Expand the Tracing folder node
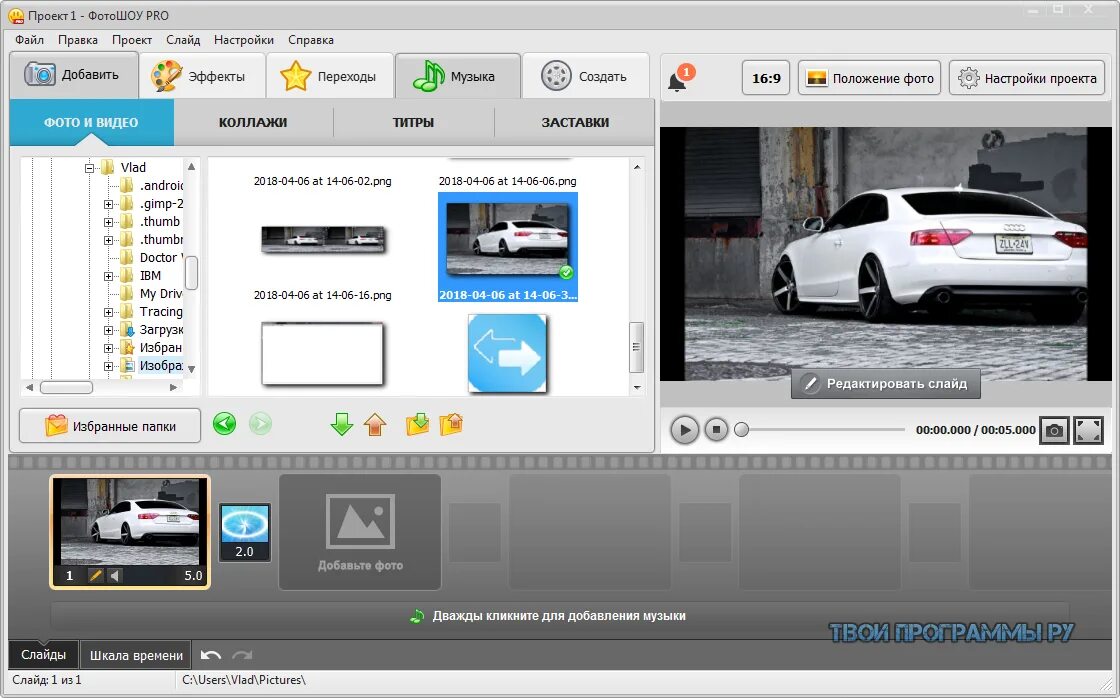The width and height of the screenshot is (1120, 698). (x=108, y=312)
